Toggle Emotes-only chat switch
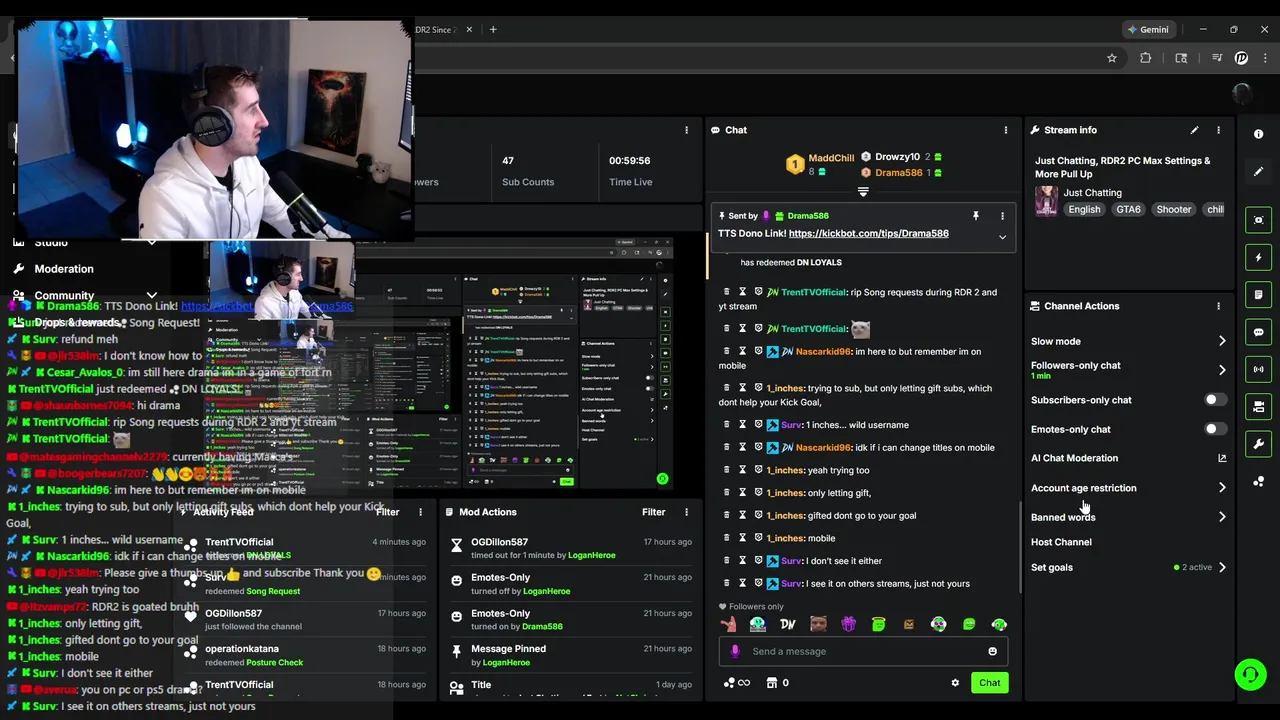The width and height of the screenshot is (1280, 720). tap(1215, 429)
